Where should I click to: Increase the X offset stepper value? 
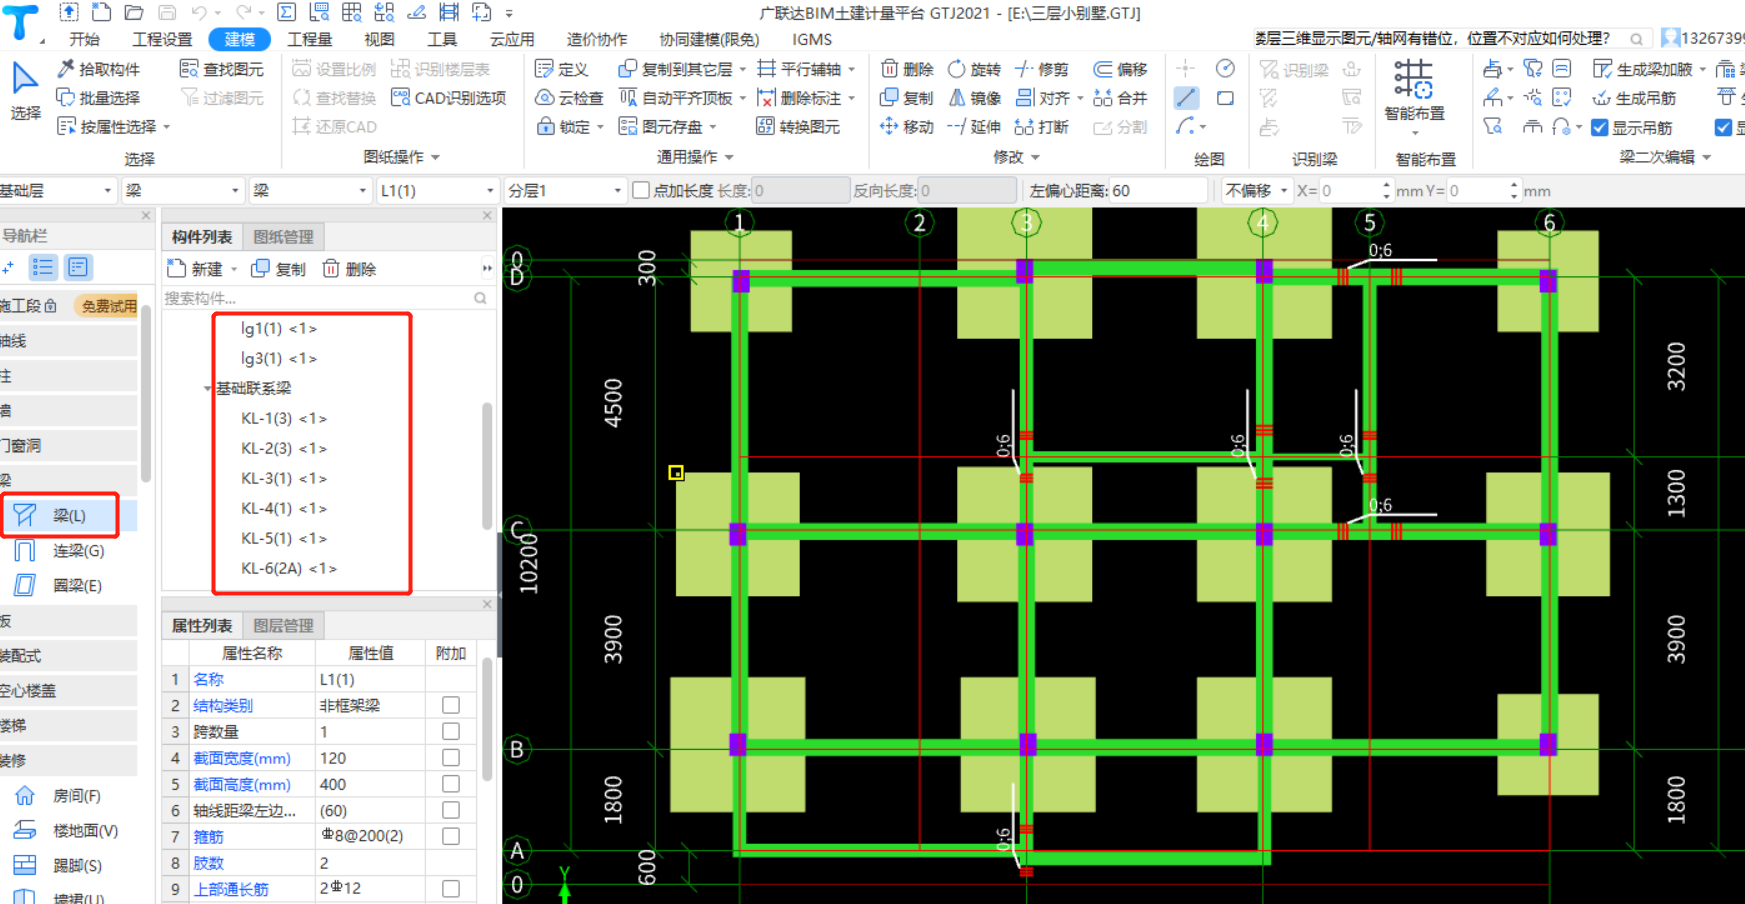click(1386, 185)
